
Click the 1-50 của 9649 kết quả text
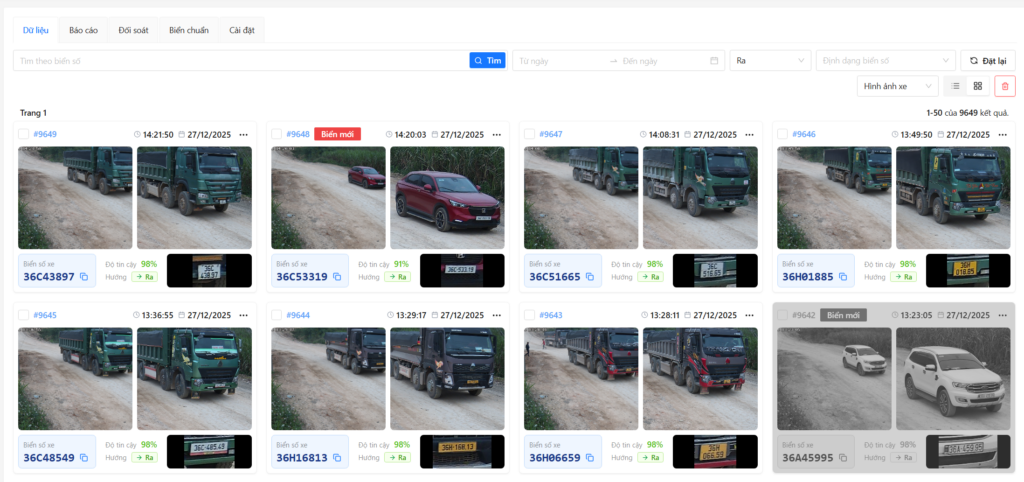967,113
